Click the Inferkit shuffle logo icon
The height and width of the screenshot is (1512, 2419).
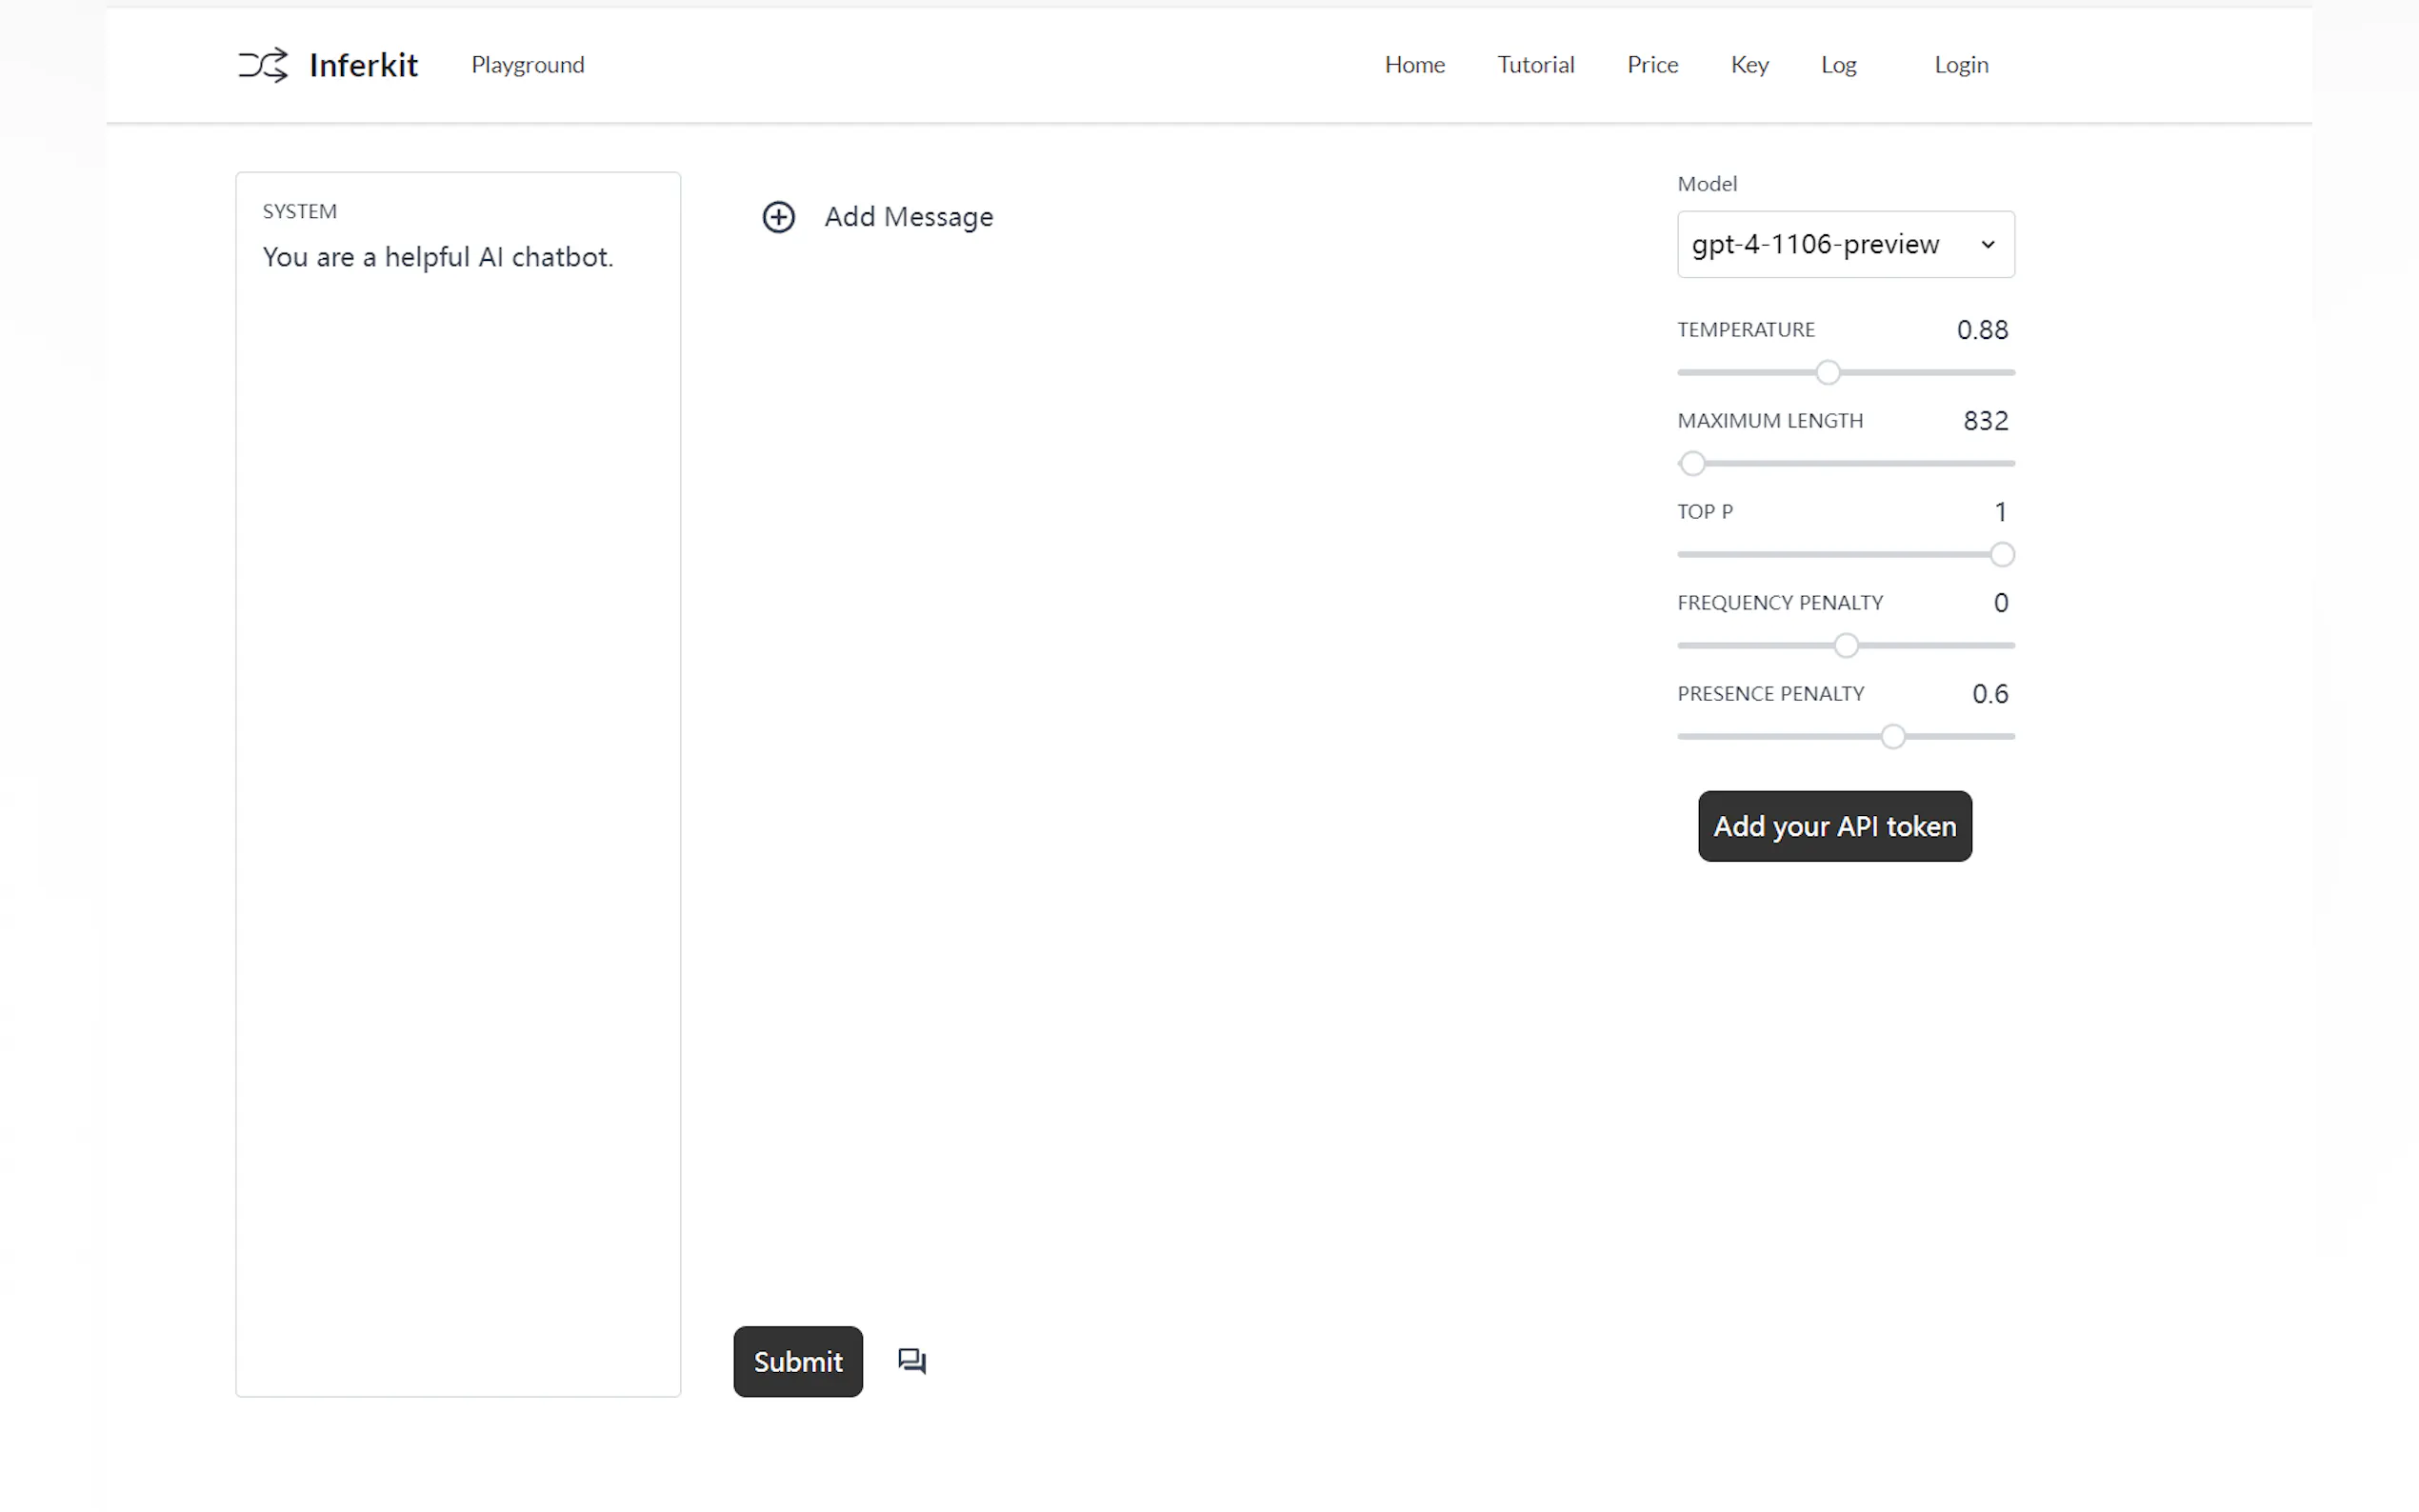263,65
